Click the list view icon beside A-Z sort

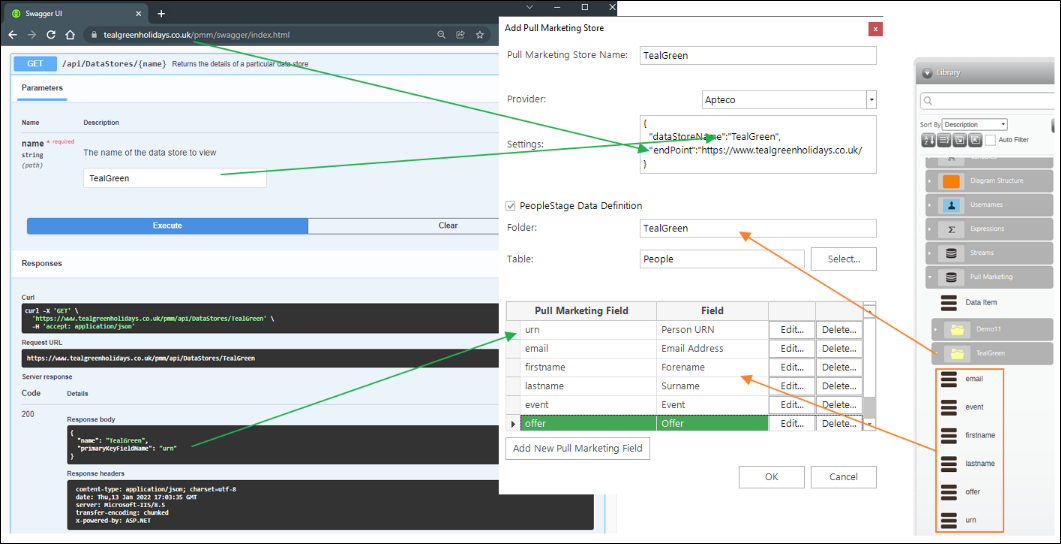(943, 139)
